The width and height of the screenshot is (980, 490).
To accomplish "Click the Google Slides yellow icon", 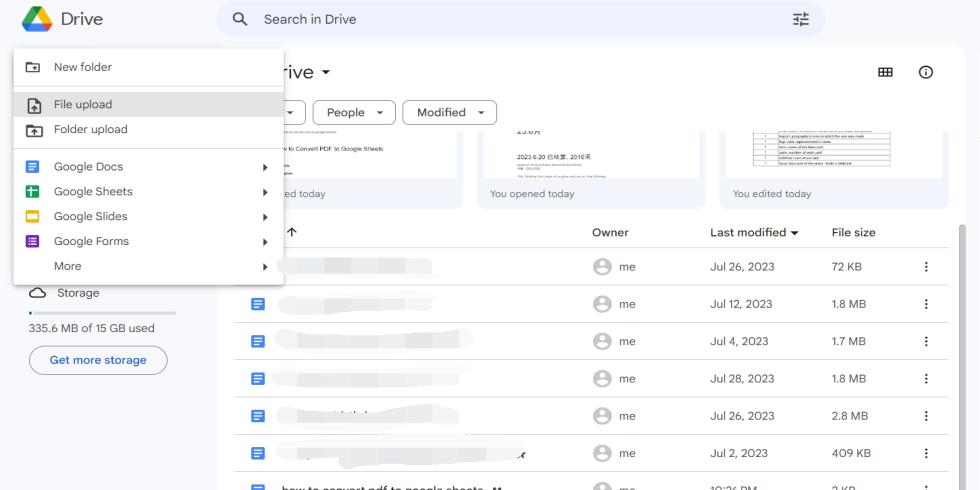I will pyautogui.click(x=32, y=217).
